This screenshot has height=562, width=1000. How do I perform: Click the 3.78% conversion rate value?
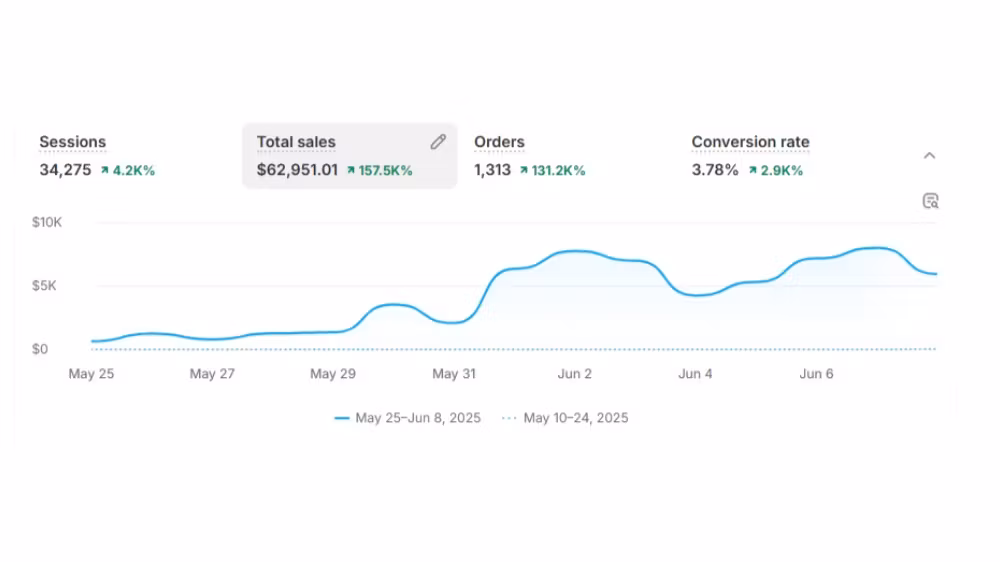click(715, 170)
